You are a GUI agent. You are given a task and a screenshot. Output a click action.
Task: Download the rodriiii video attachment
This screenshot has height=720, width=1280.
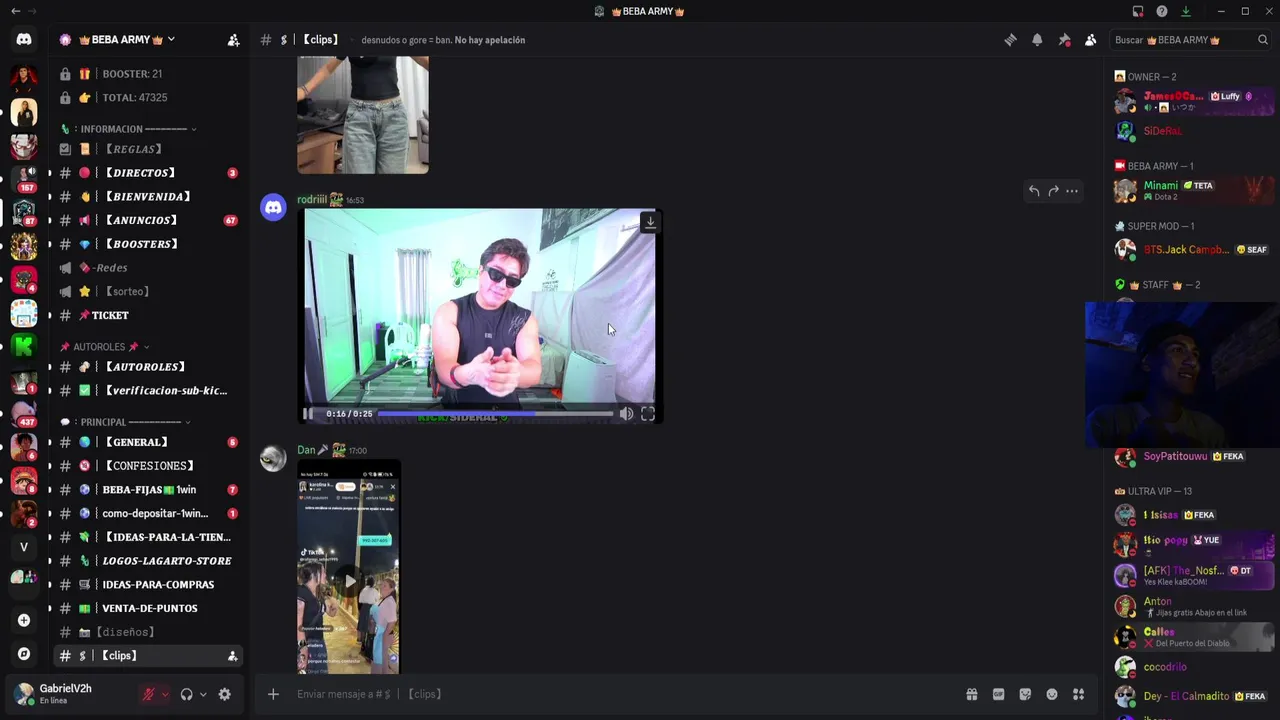click(x=650, y=222)
